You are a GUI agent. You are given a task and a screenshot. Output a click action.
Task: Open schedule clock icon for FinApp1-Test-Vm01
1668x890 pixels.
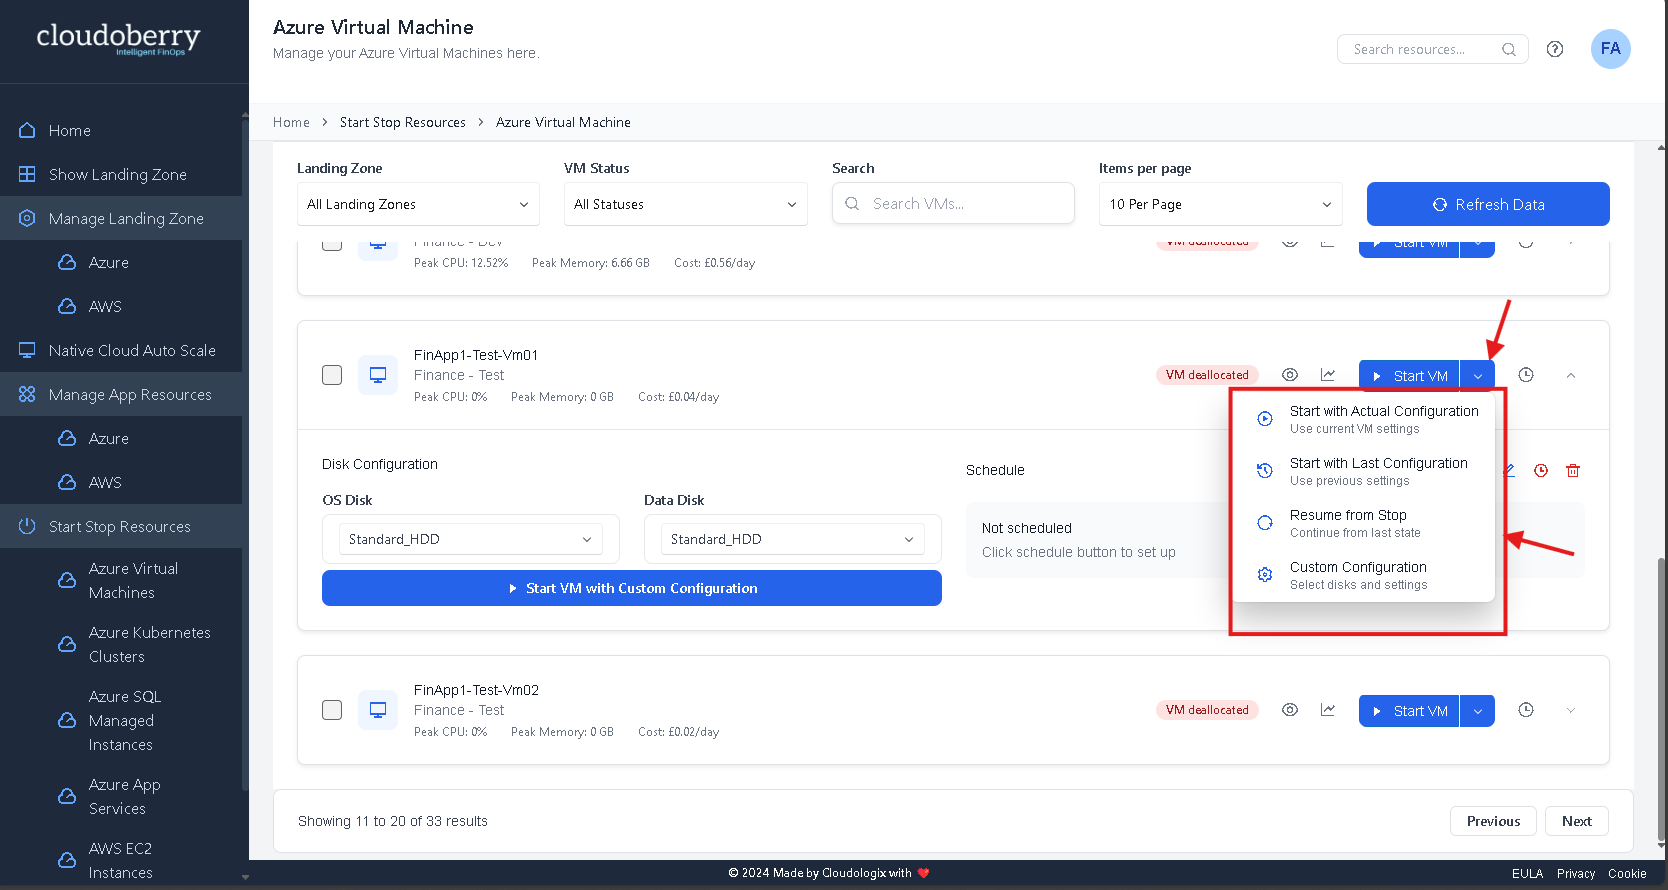point(1526,375)
